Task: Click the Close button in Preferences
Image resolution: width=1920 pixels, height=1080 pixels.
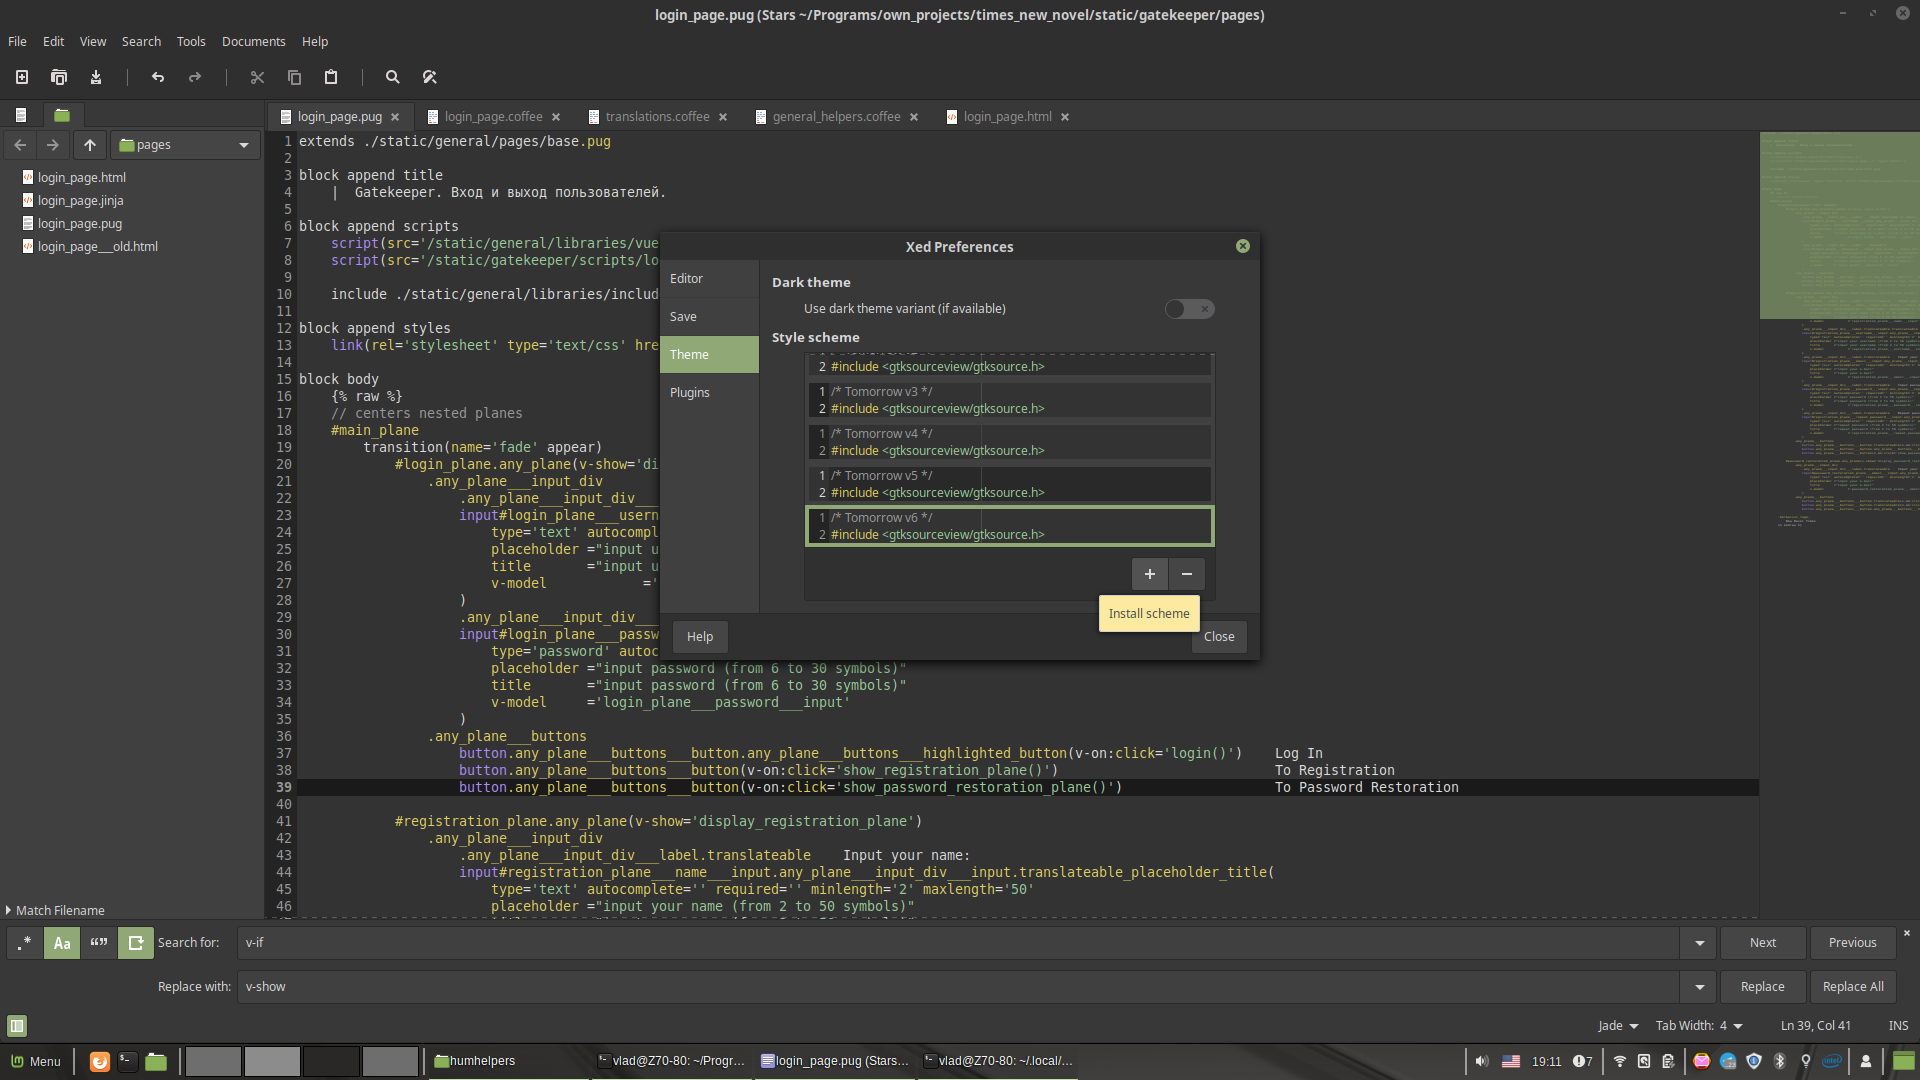Action: [1219, 637]
